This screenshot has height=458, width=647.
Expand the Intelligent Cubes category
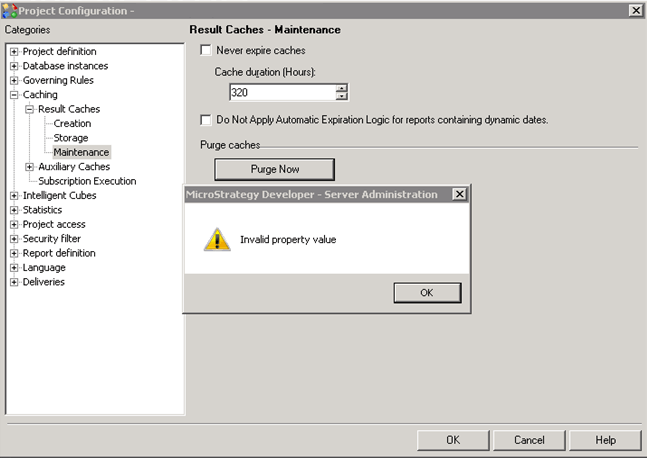coord(14,196)
